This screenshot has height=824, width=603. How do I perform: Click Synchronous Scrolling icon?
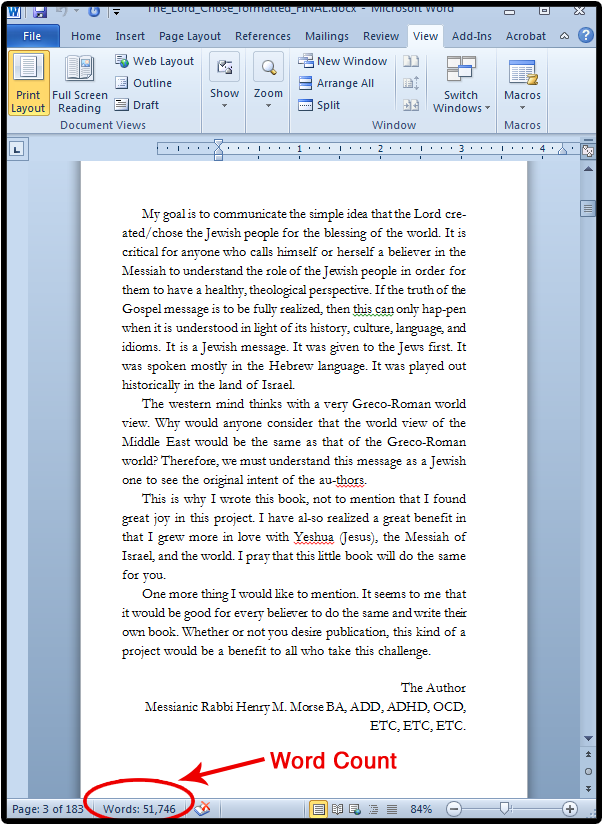click(411, 83)
